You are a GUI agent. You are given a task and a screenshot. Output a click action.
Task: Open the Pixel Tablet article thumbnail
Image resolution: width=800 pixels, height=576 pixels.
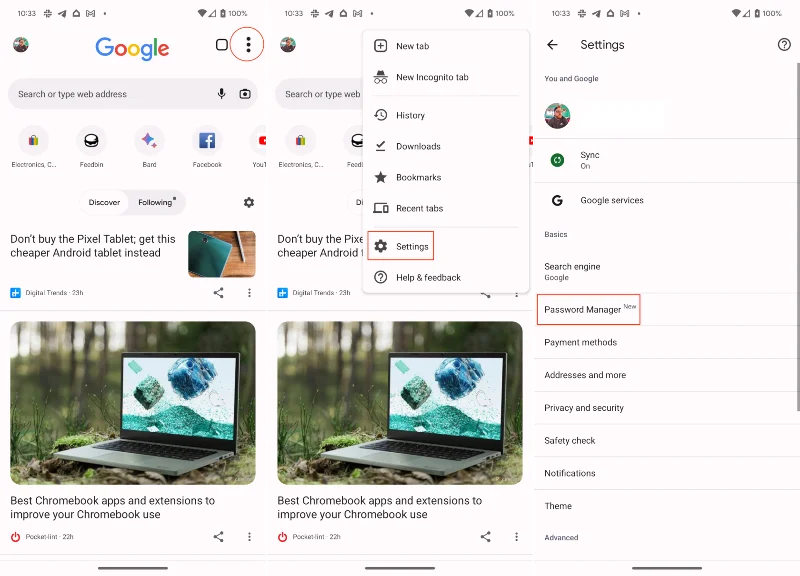pyautogui.click(x=221, y=254)
